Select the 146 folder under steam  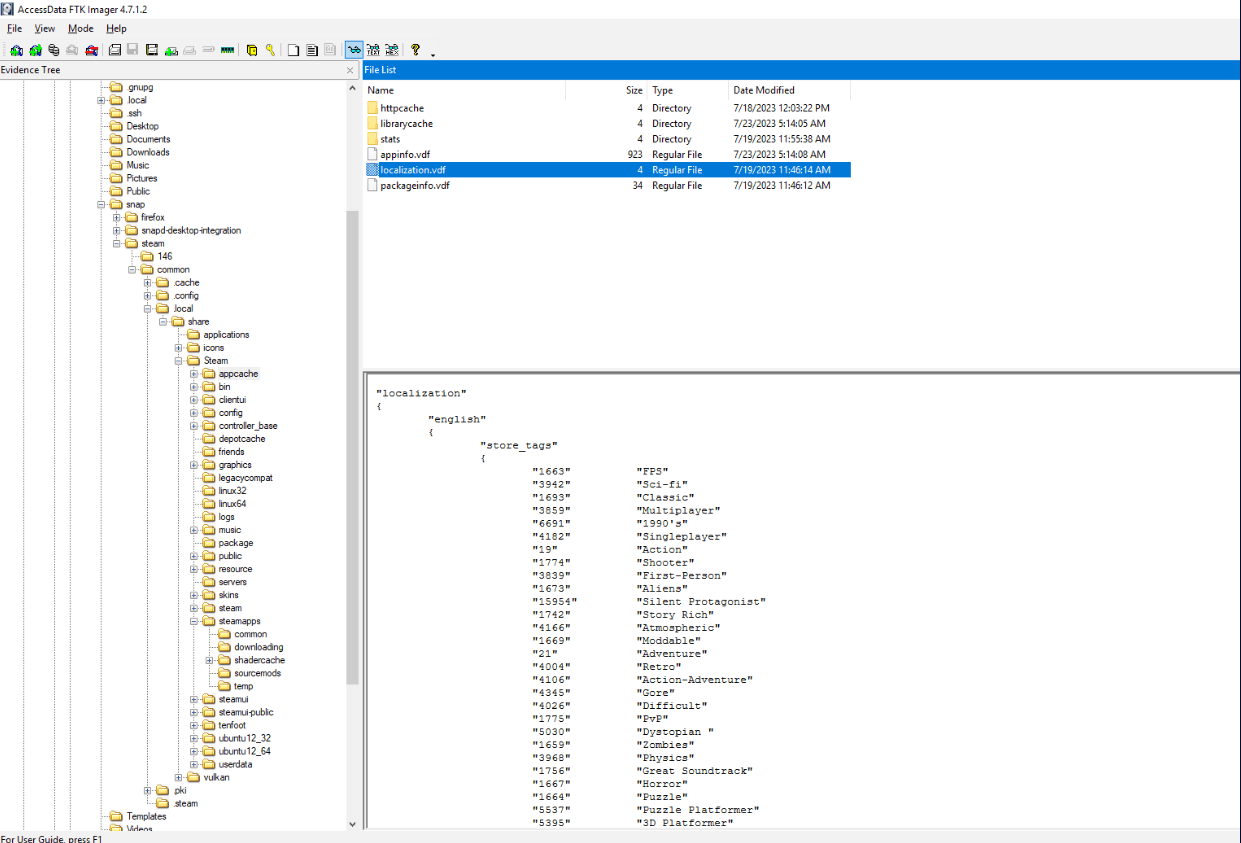tap(164, 256)
